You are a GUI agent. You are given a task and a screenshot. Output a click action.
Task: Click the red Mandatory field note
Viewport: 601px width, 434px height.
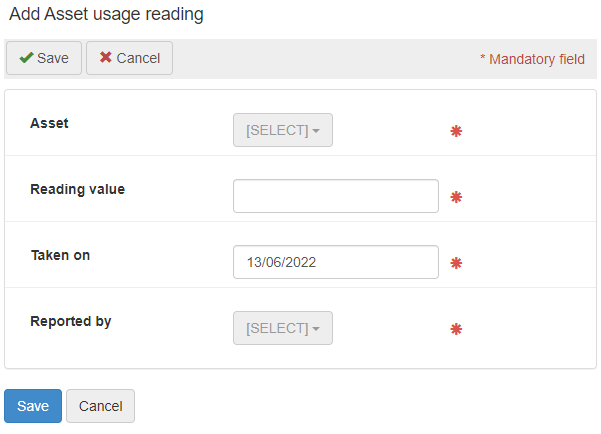tap(532, 59)
